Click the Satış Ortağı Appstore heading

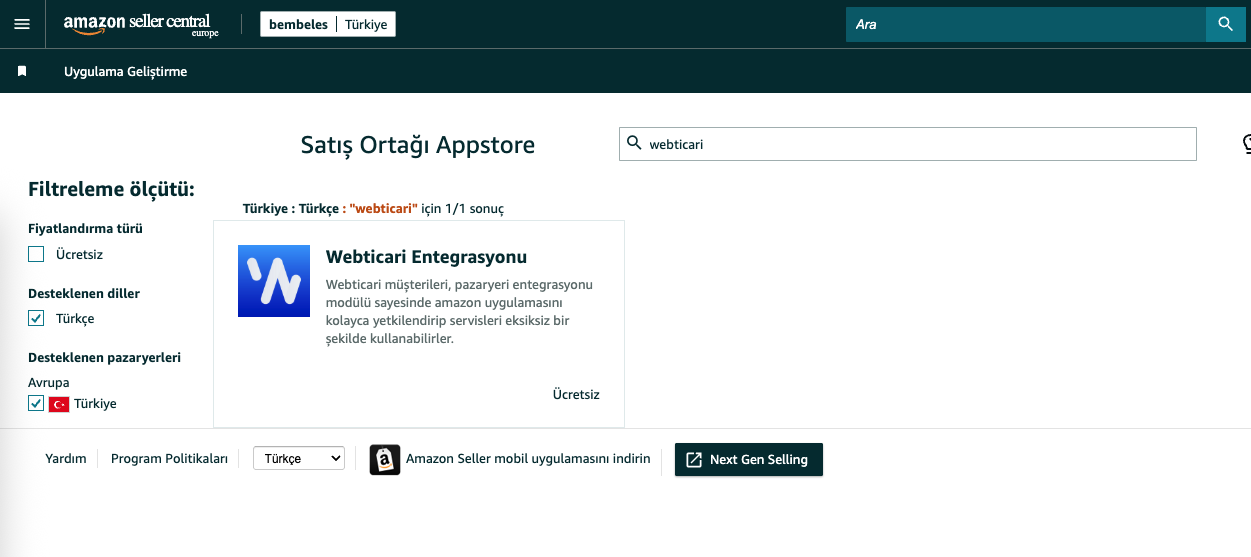[418, 145]
